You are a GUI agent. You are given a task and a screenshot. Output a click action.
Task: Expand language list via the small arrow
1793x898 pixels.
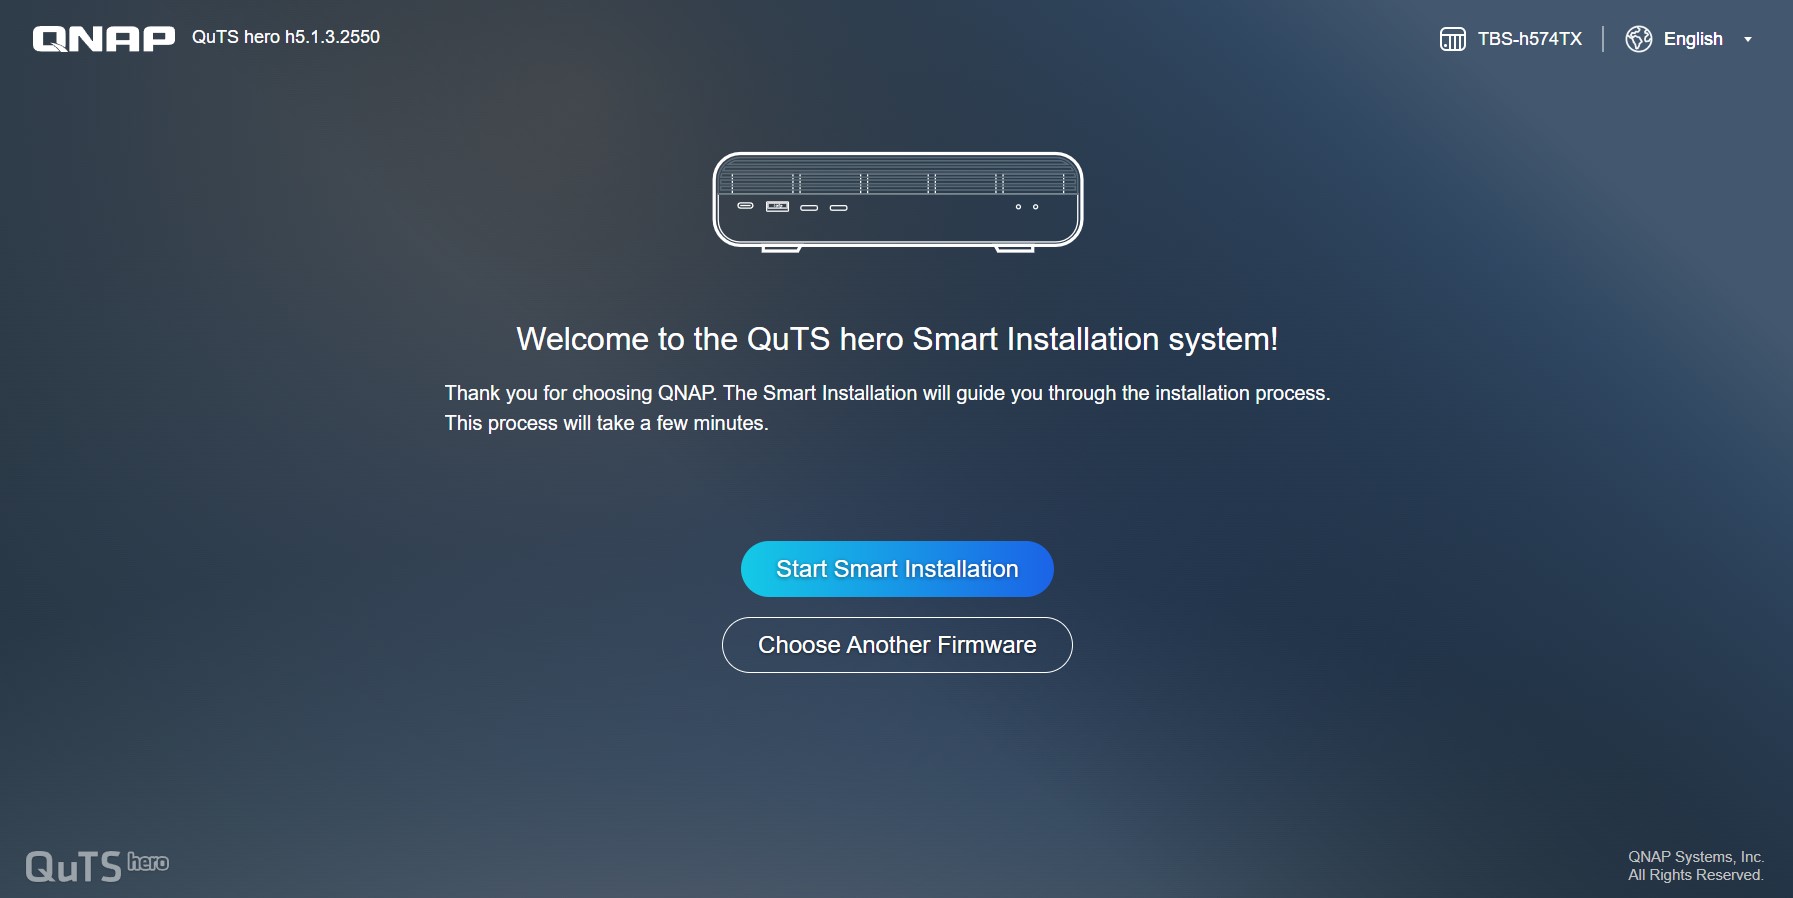1748,40
